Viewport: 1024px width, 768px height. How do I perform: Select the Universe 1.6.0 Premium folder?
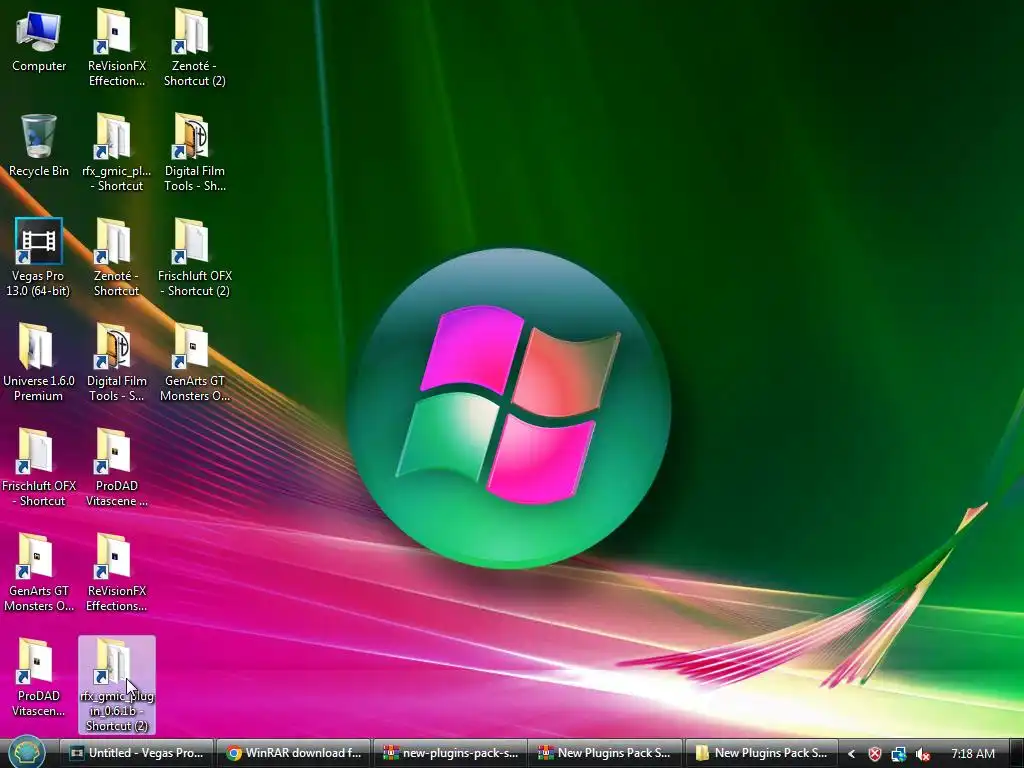[x=39, y=362]
